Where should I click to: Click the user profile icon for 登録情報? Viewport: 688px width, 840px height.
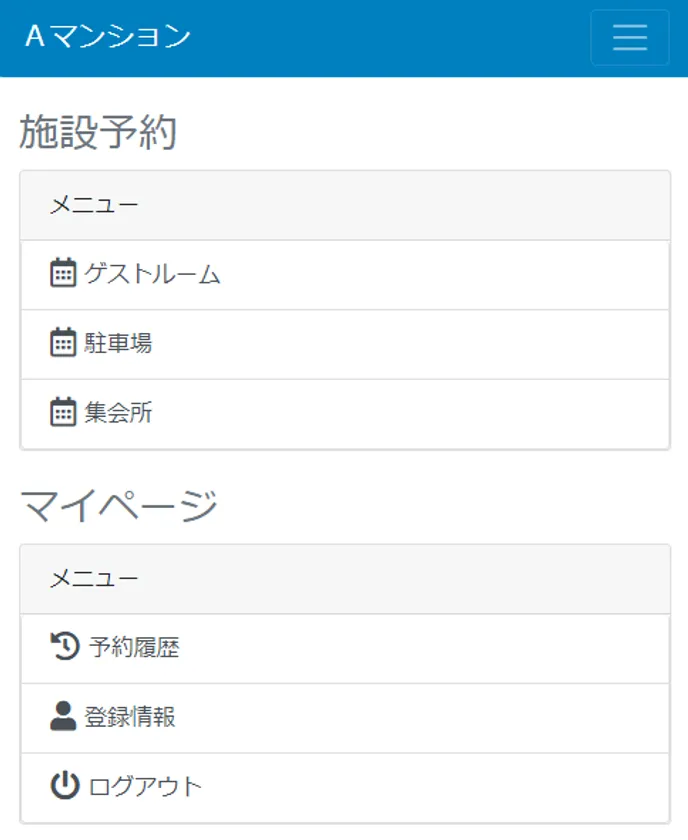(x=63, y=716)
